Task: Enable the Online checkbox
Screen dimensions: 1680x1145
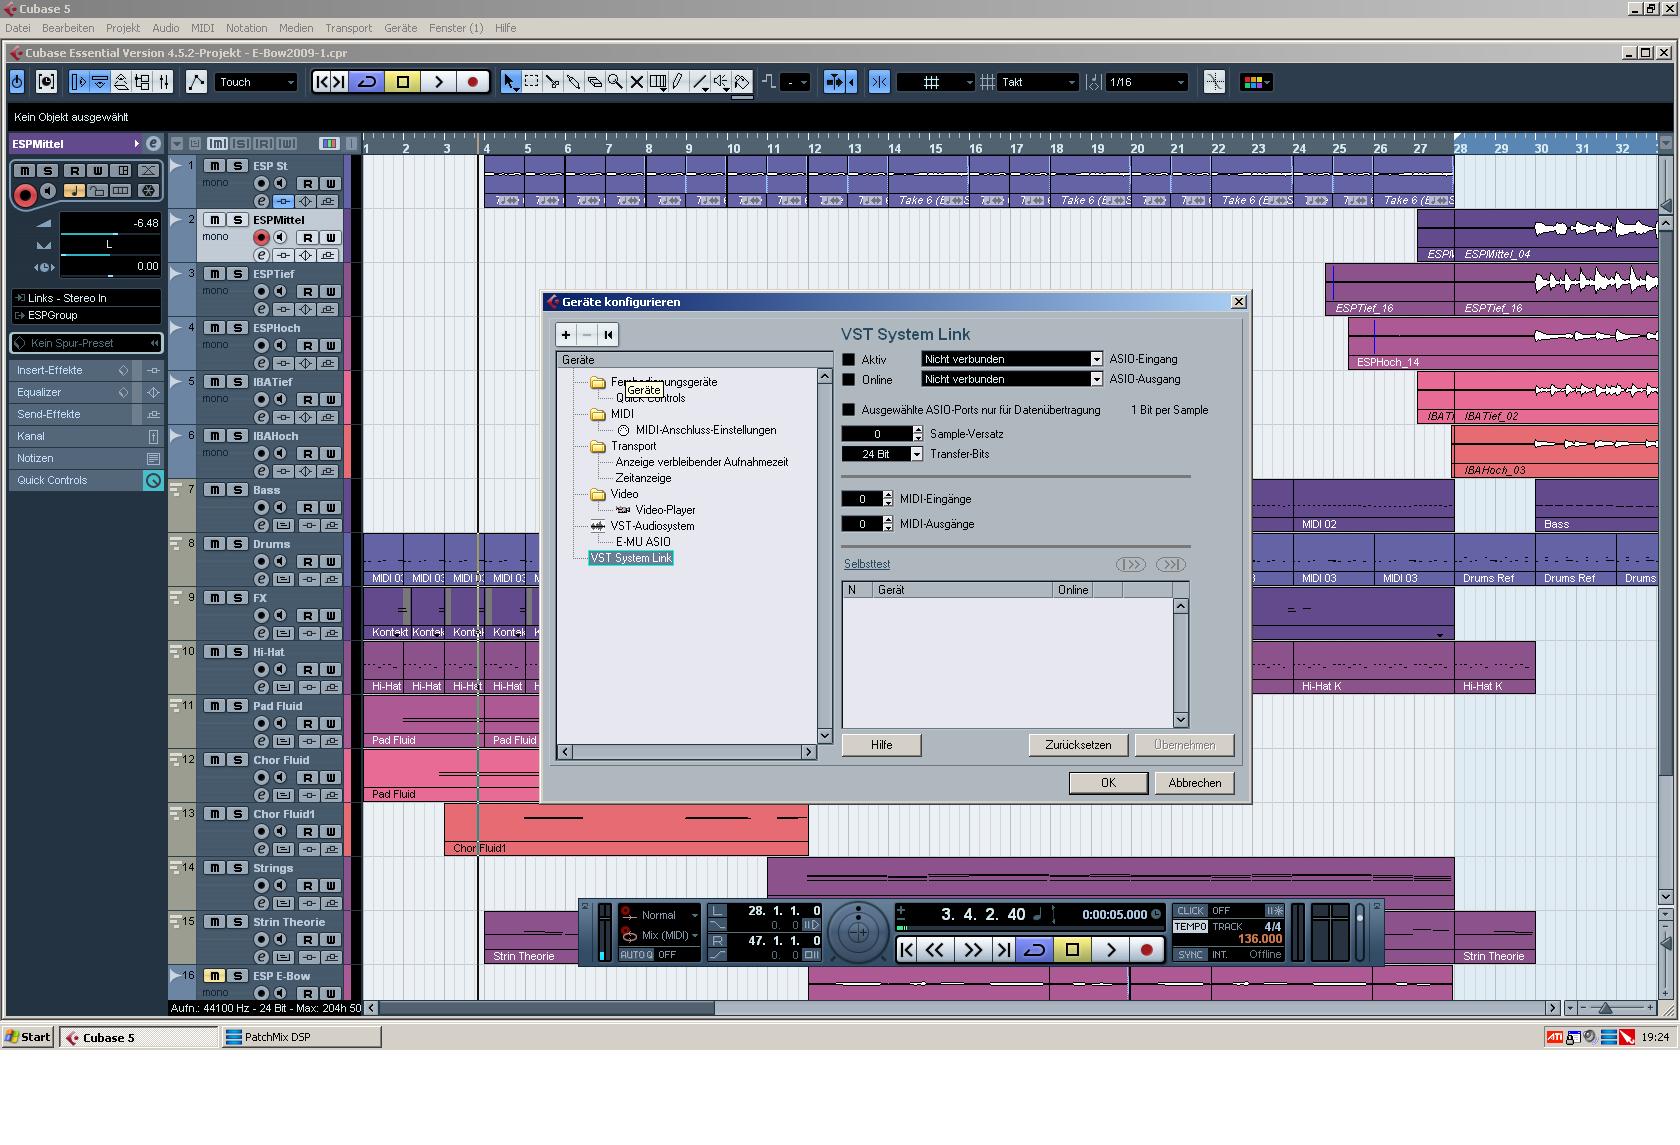Action: click(849, 380)
